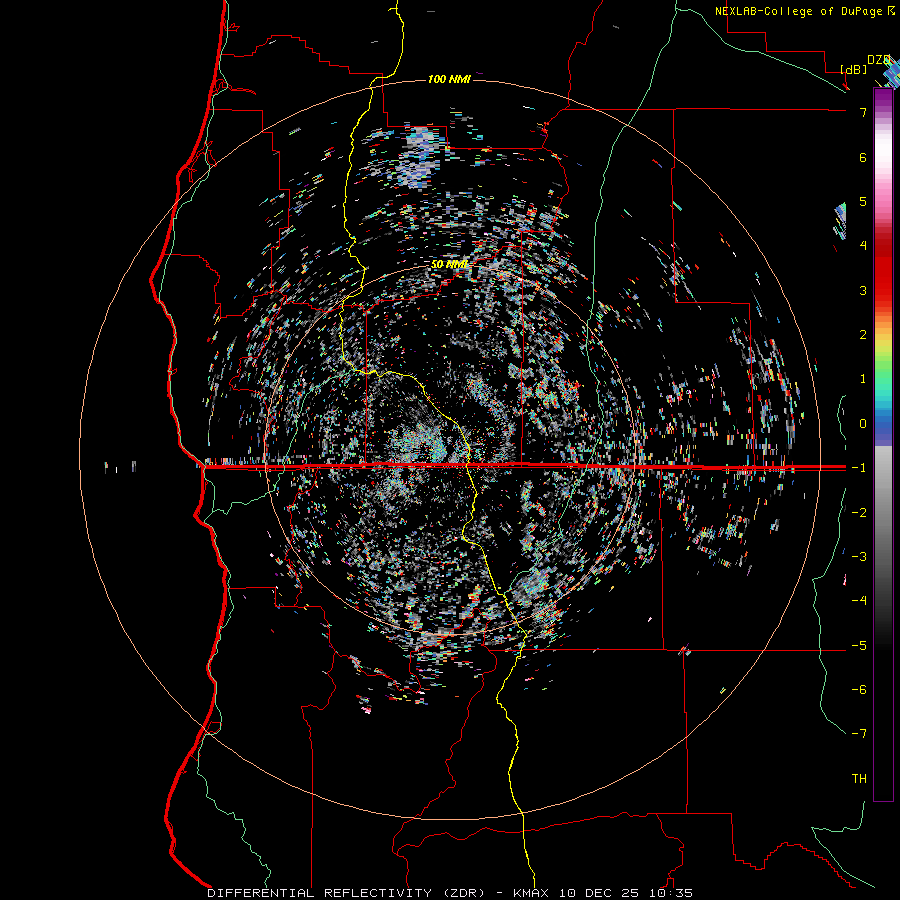Click the -7 value on the dB scale
This screenshot has width=900, height=900.
[x=859, y=734]
